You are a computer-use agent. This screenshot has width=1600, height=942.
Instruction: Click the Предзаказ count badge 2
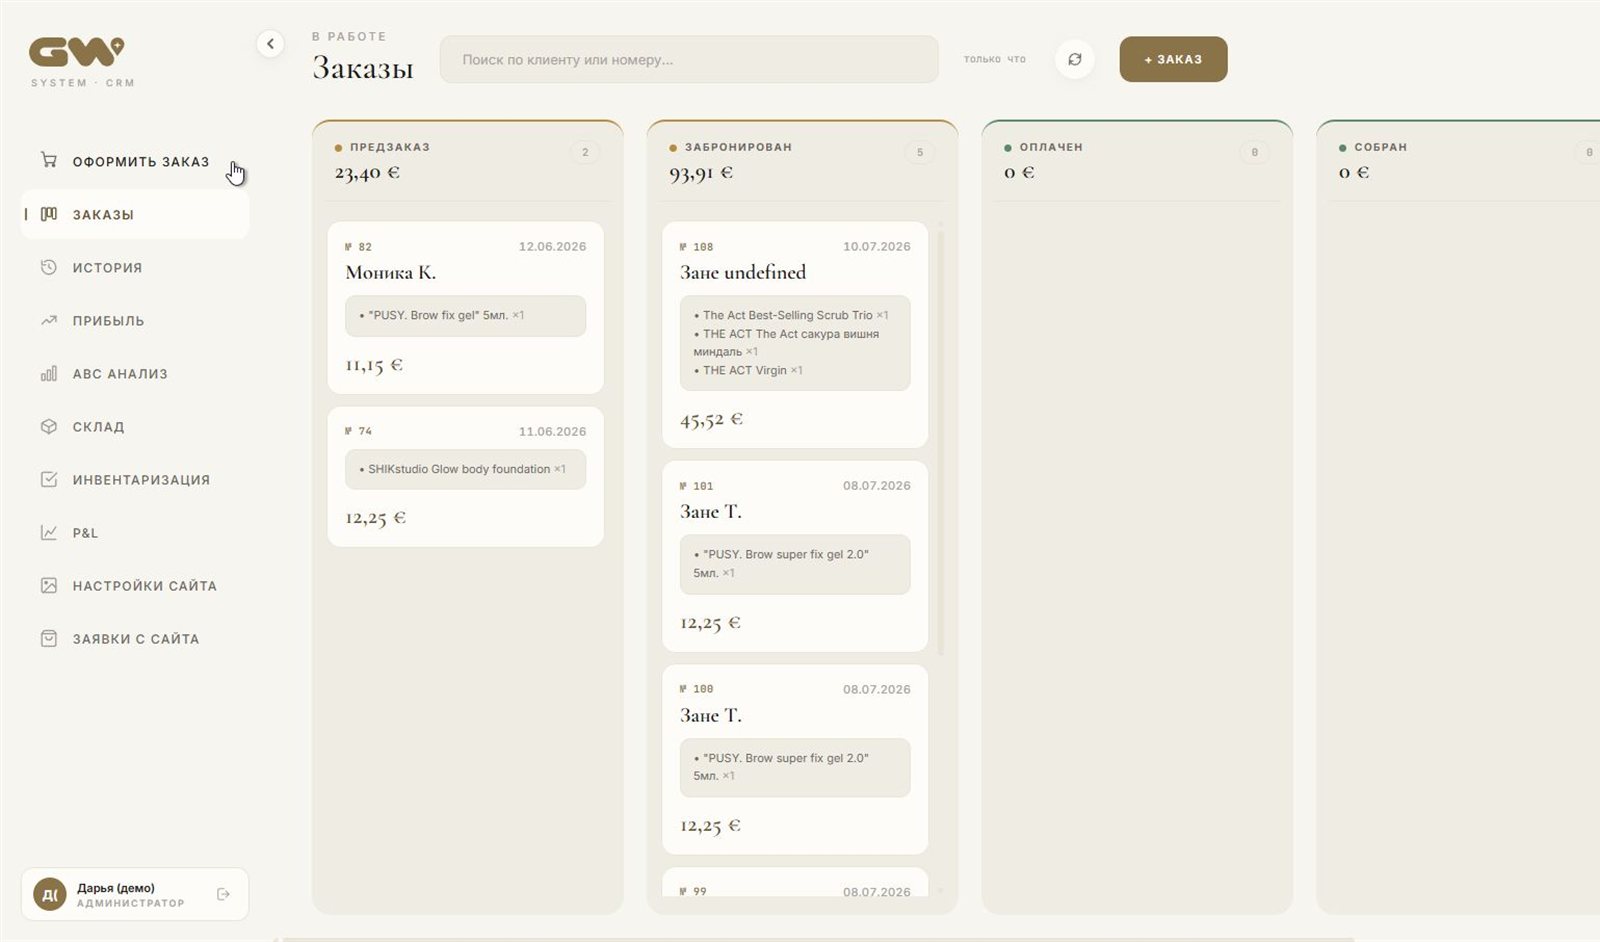(x=585, y=152)
